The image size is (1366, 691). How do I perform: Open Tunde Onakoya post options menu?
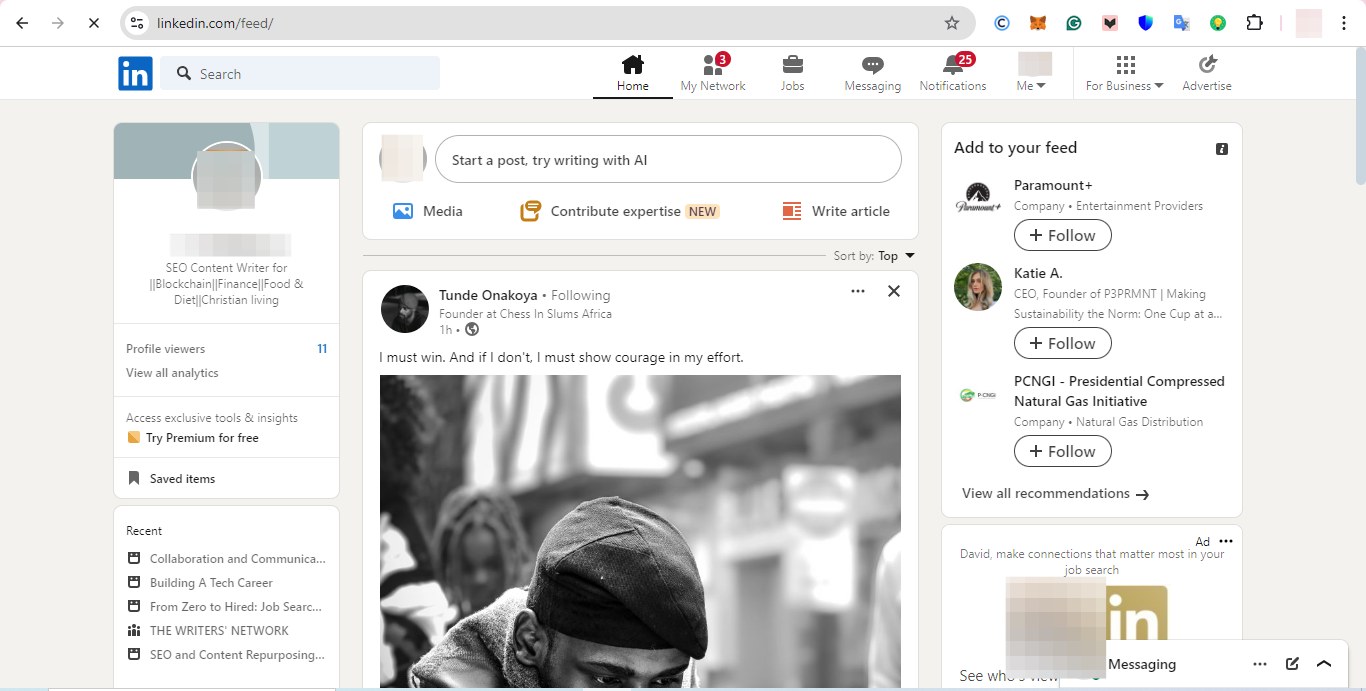858,291
